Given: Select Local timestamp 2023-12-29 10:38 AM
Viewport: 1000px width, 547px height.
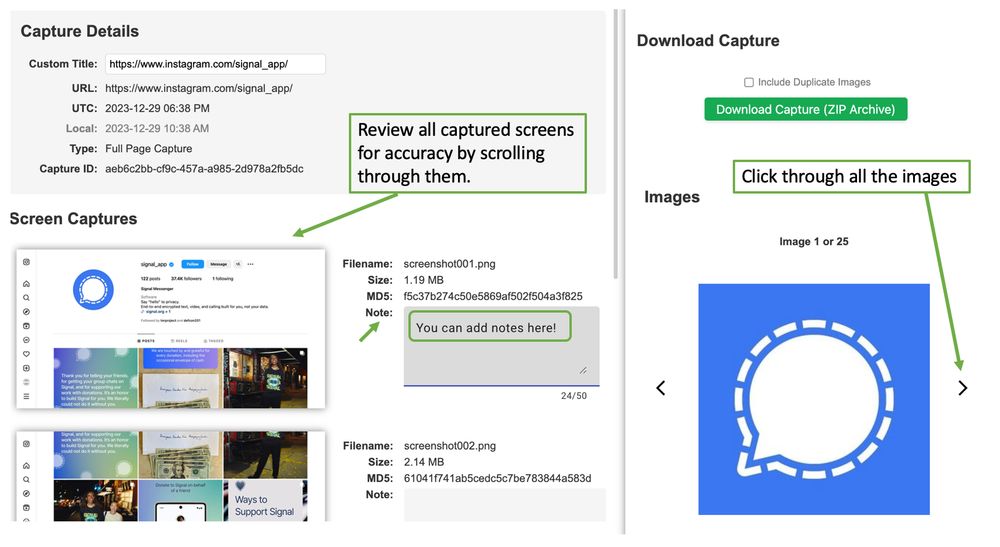Looking at the screenshot, I should tap(157, 128).
